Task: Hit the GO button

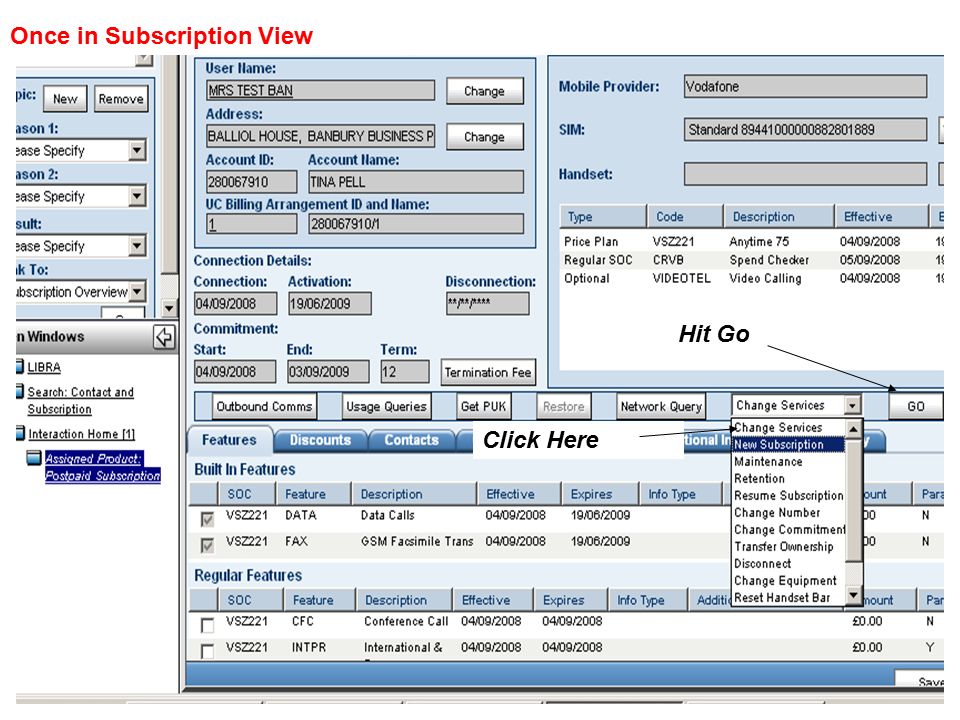Action: click(915, 406)
